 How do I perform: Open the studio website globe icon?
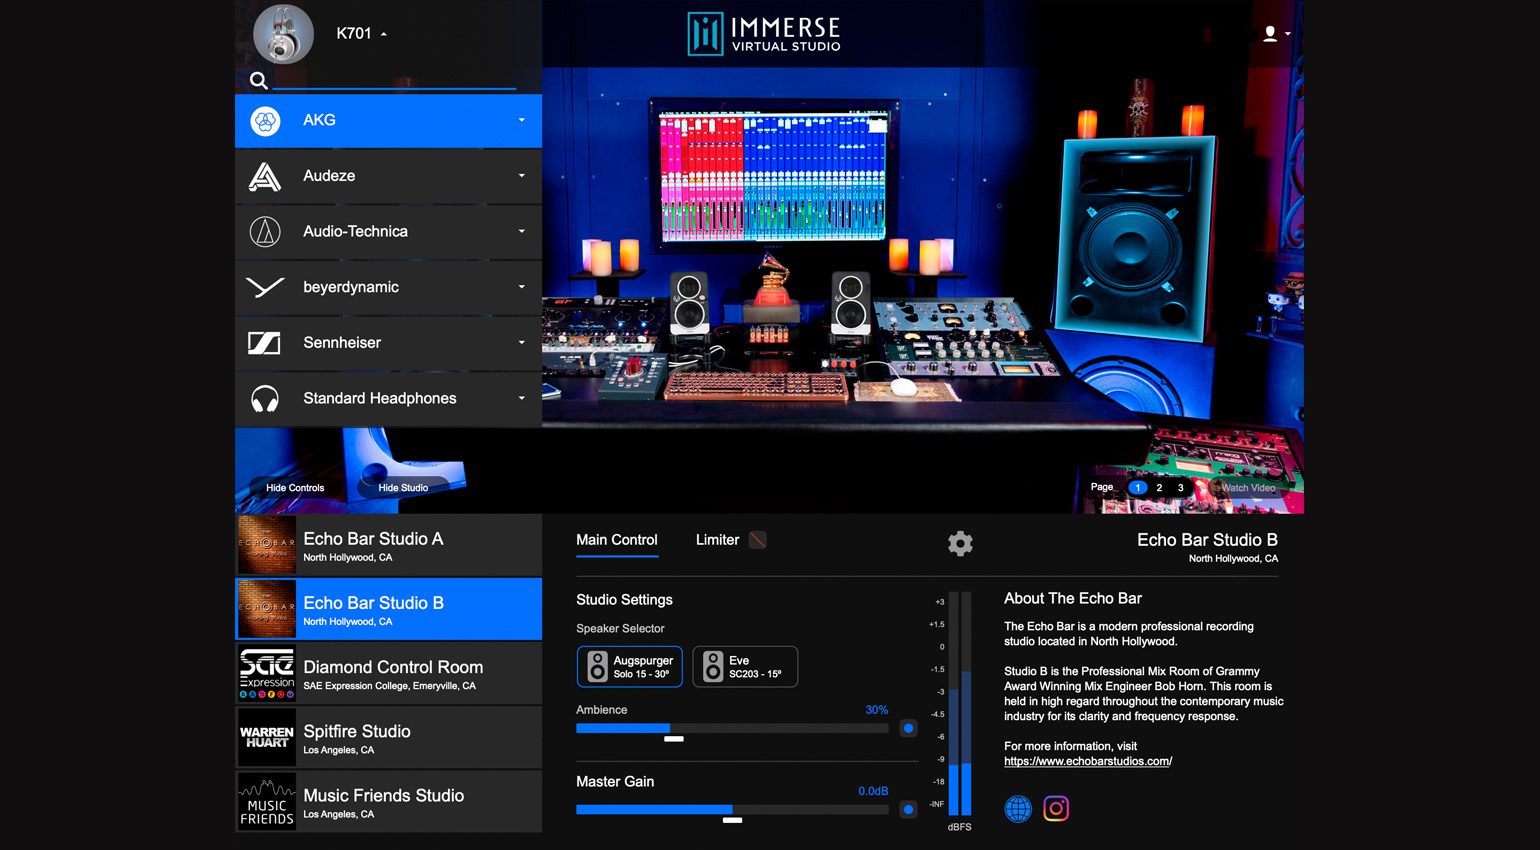click(x=1018, y=808)
